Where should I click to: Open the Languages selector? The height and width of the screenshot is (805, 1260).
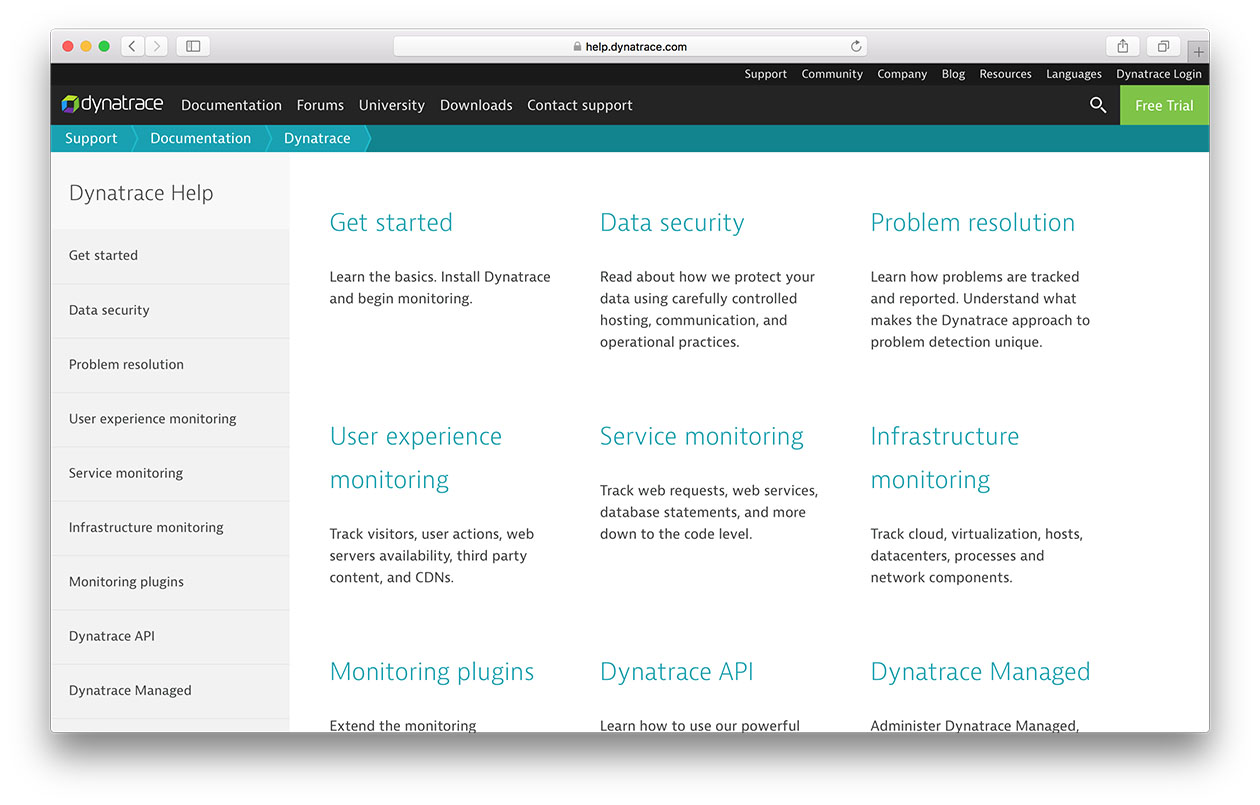coord(1074,74)
